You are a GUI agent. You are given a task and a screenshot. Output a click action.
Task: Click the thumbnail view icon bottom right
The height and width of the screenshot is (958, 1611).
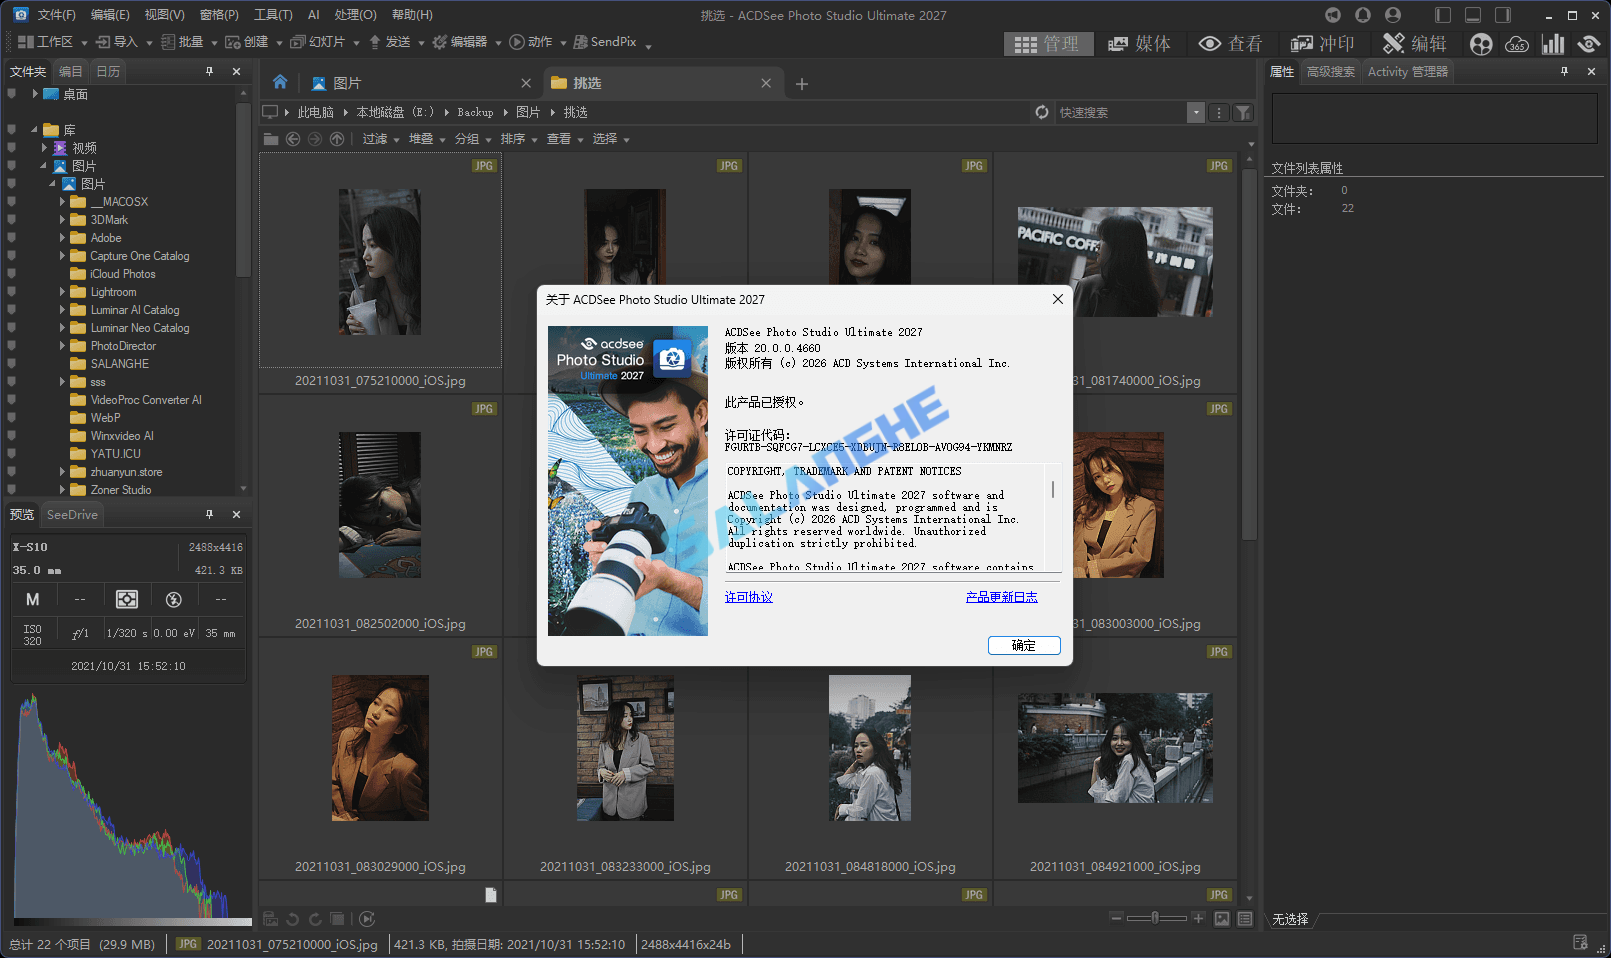1222,919
